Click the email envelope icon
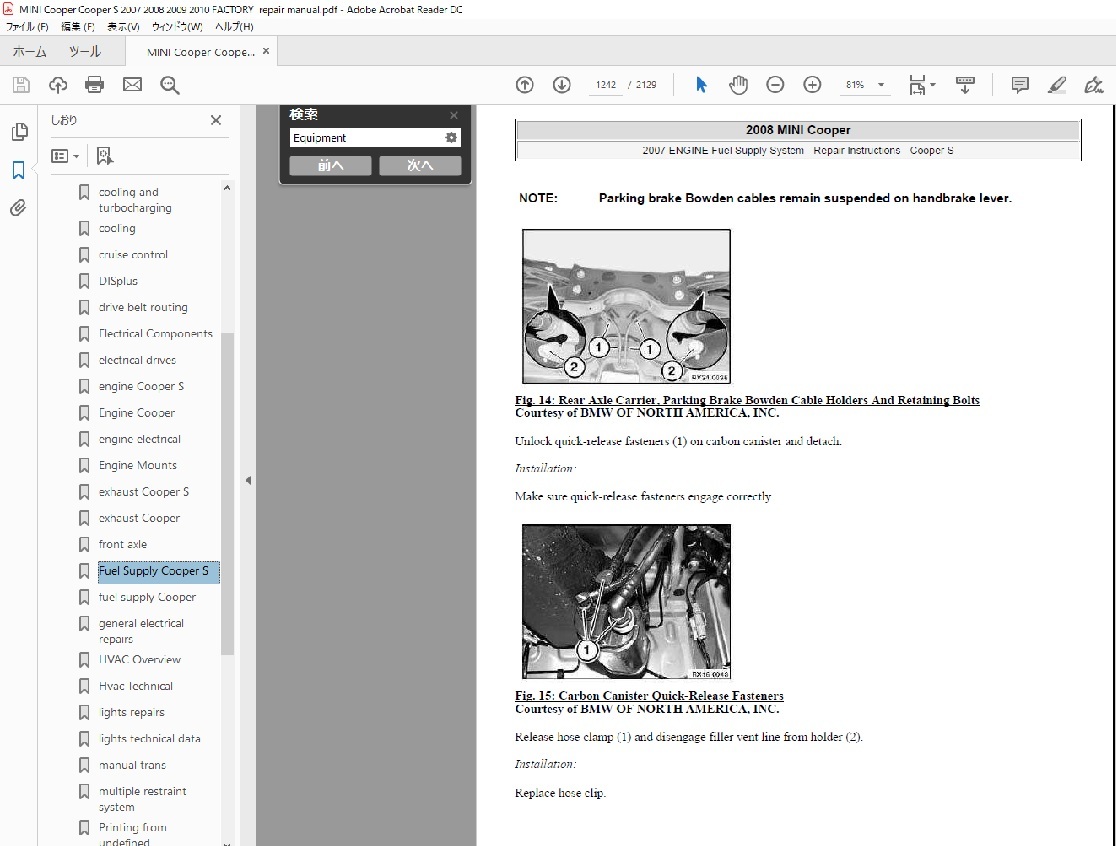The height and width of the screenshot is (846, 1116). (132, 85)
